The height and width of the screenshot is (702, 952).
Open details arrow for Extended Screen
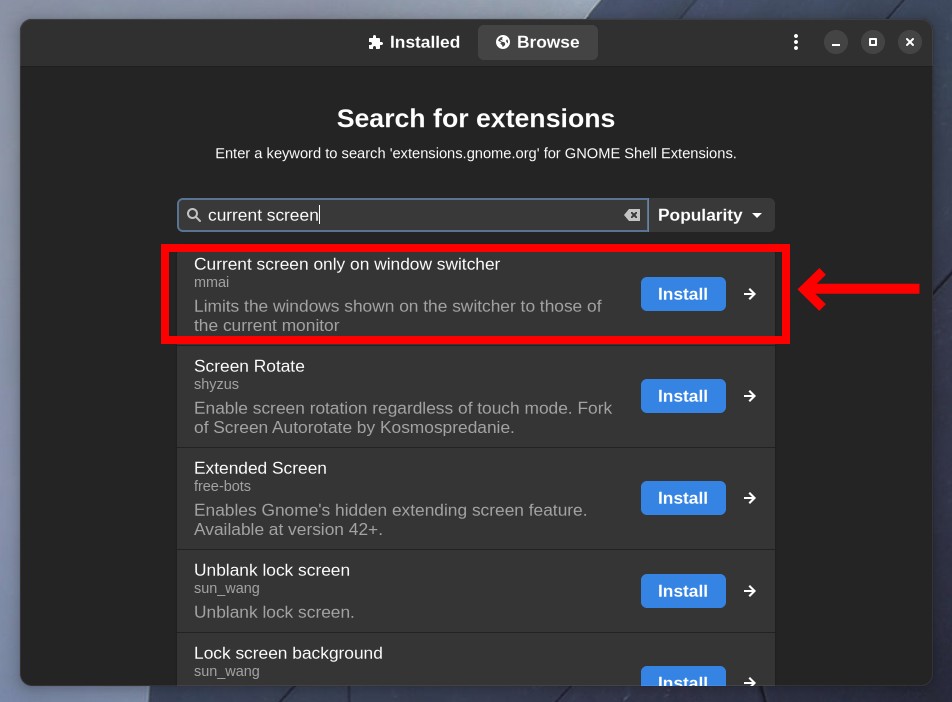tap(750, 498)
